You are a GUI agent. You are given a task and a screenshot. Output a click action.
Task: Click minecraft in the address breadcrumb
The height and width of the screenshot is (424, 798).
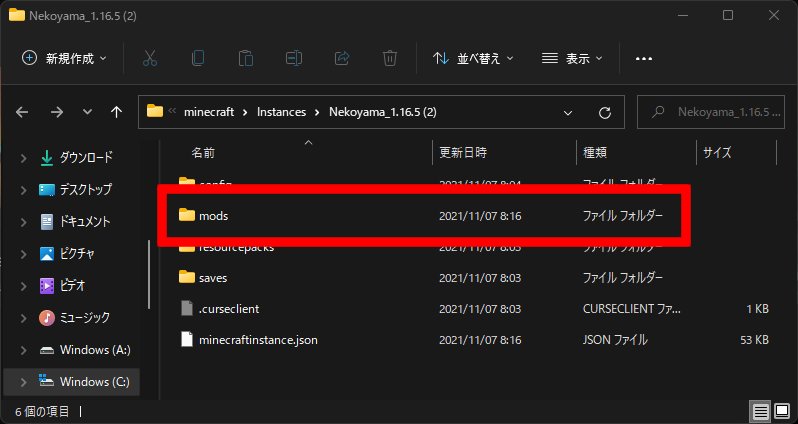209,112
